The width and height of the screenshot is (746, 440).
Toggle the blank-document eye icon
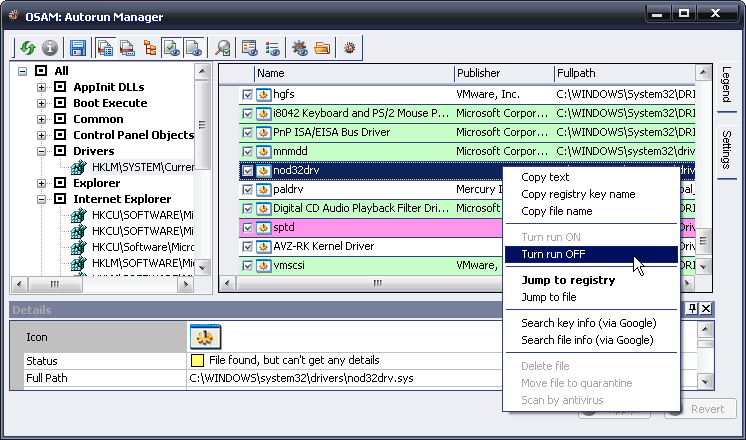coord(194,48)
